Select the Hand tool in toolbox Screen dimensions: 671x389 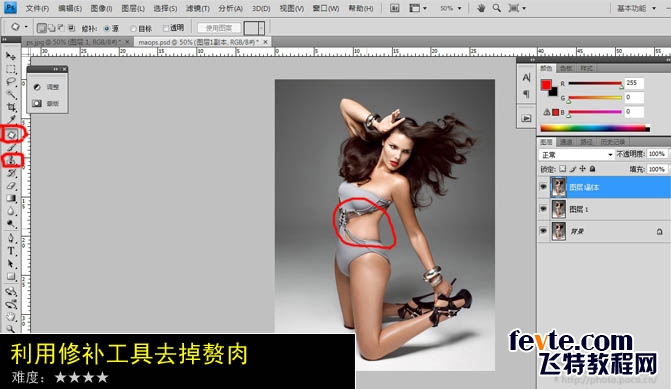click(x=11, y=317)
